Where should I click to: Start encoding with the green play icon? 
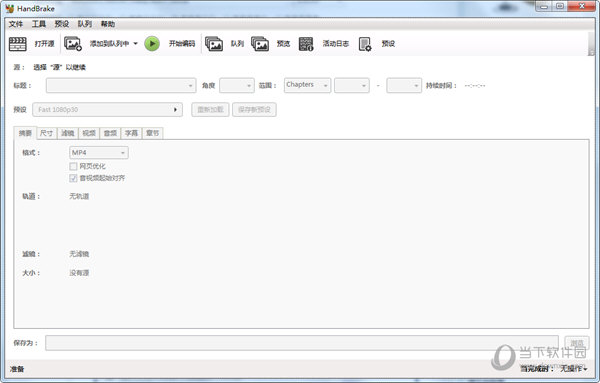(152, 44)
